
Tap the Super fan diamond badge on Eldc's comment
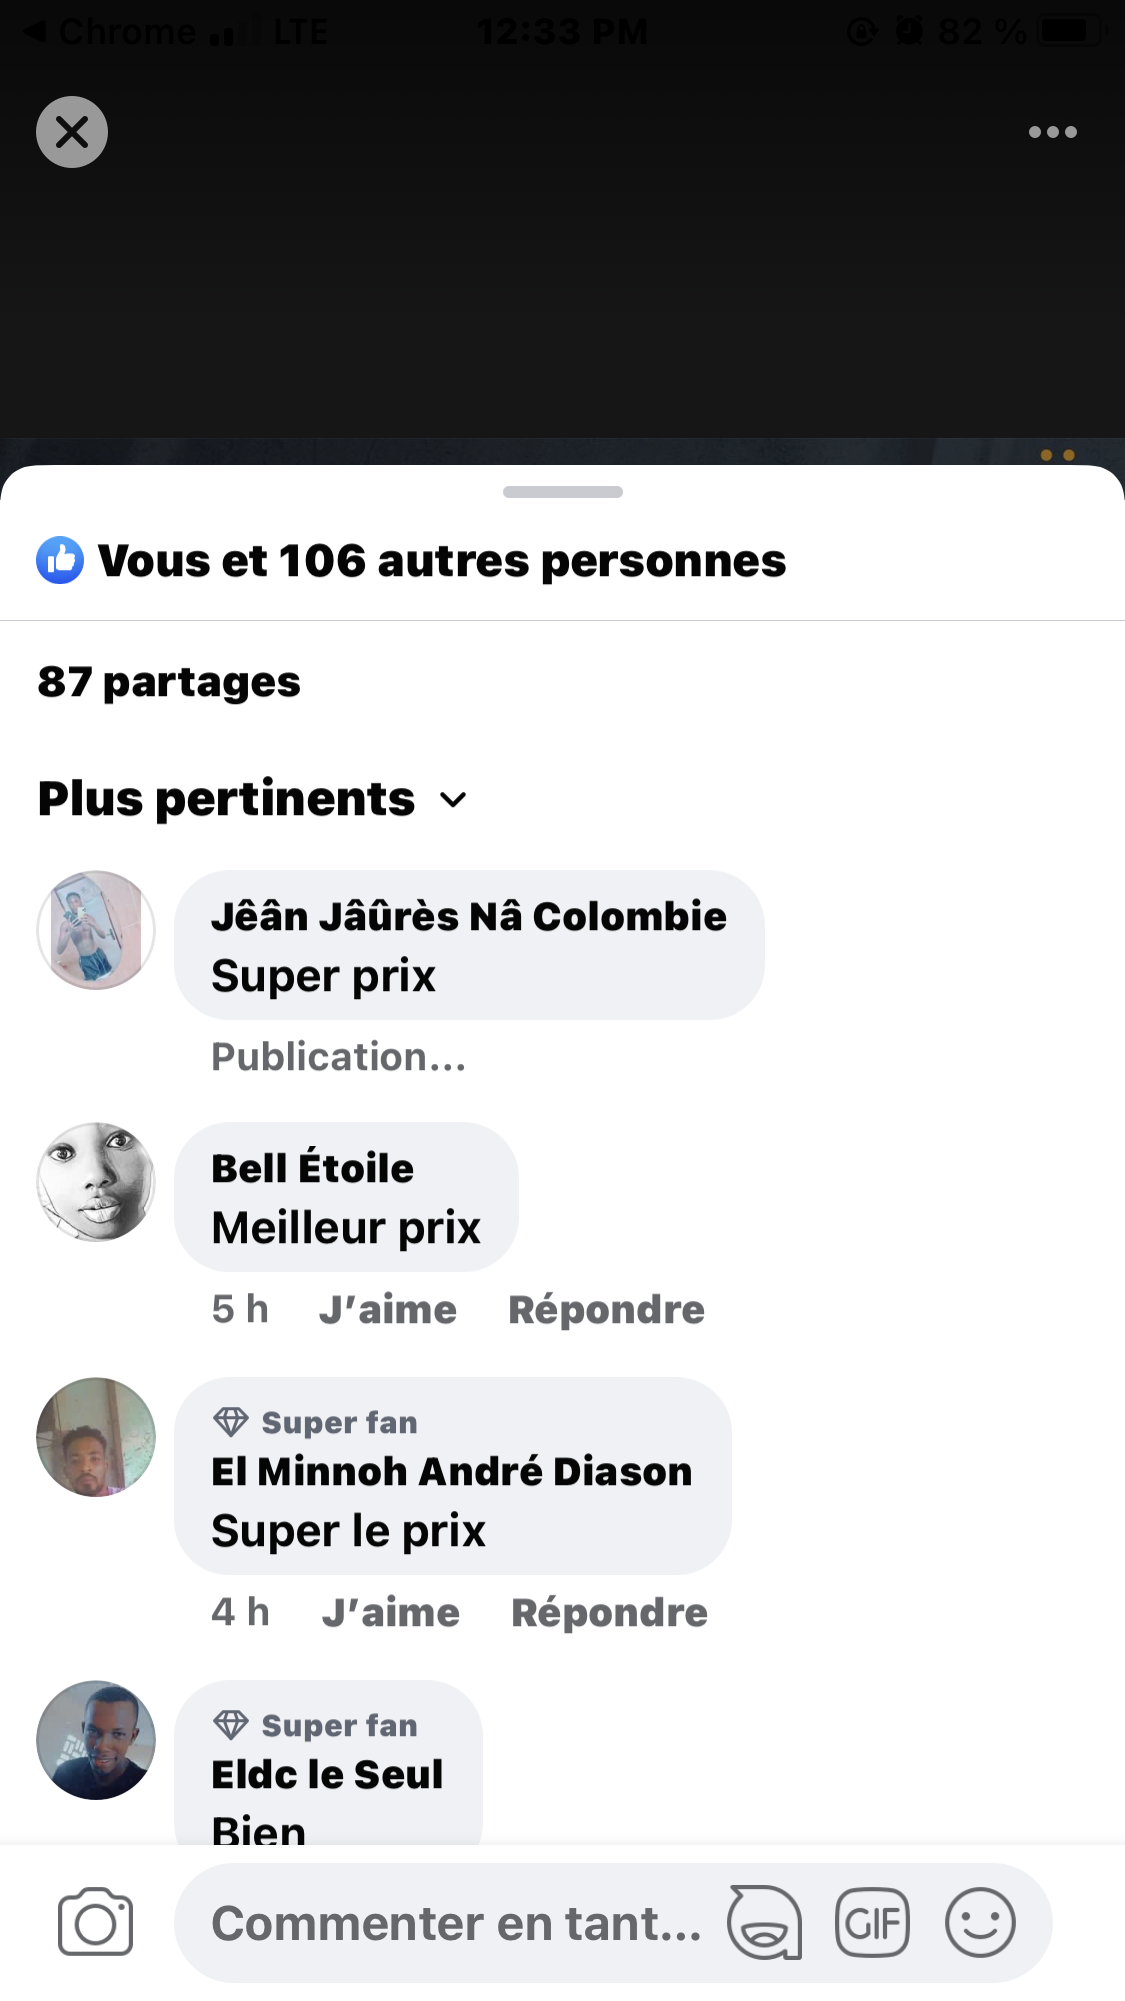click(231, 1725)
